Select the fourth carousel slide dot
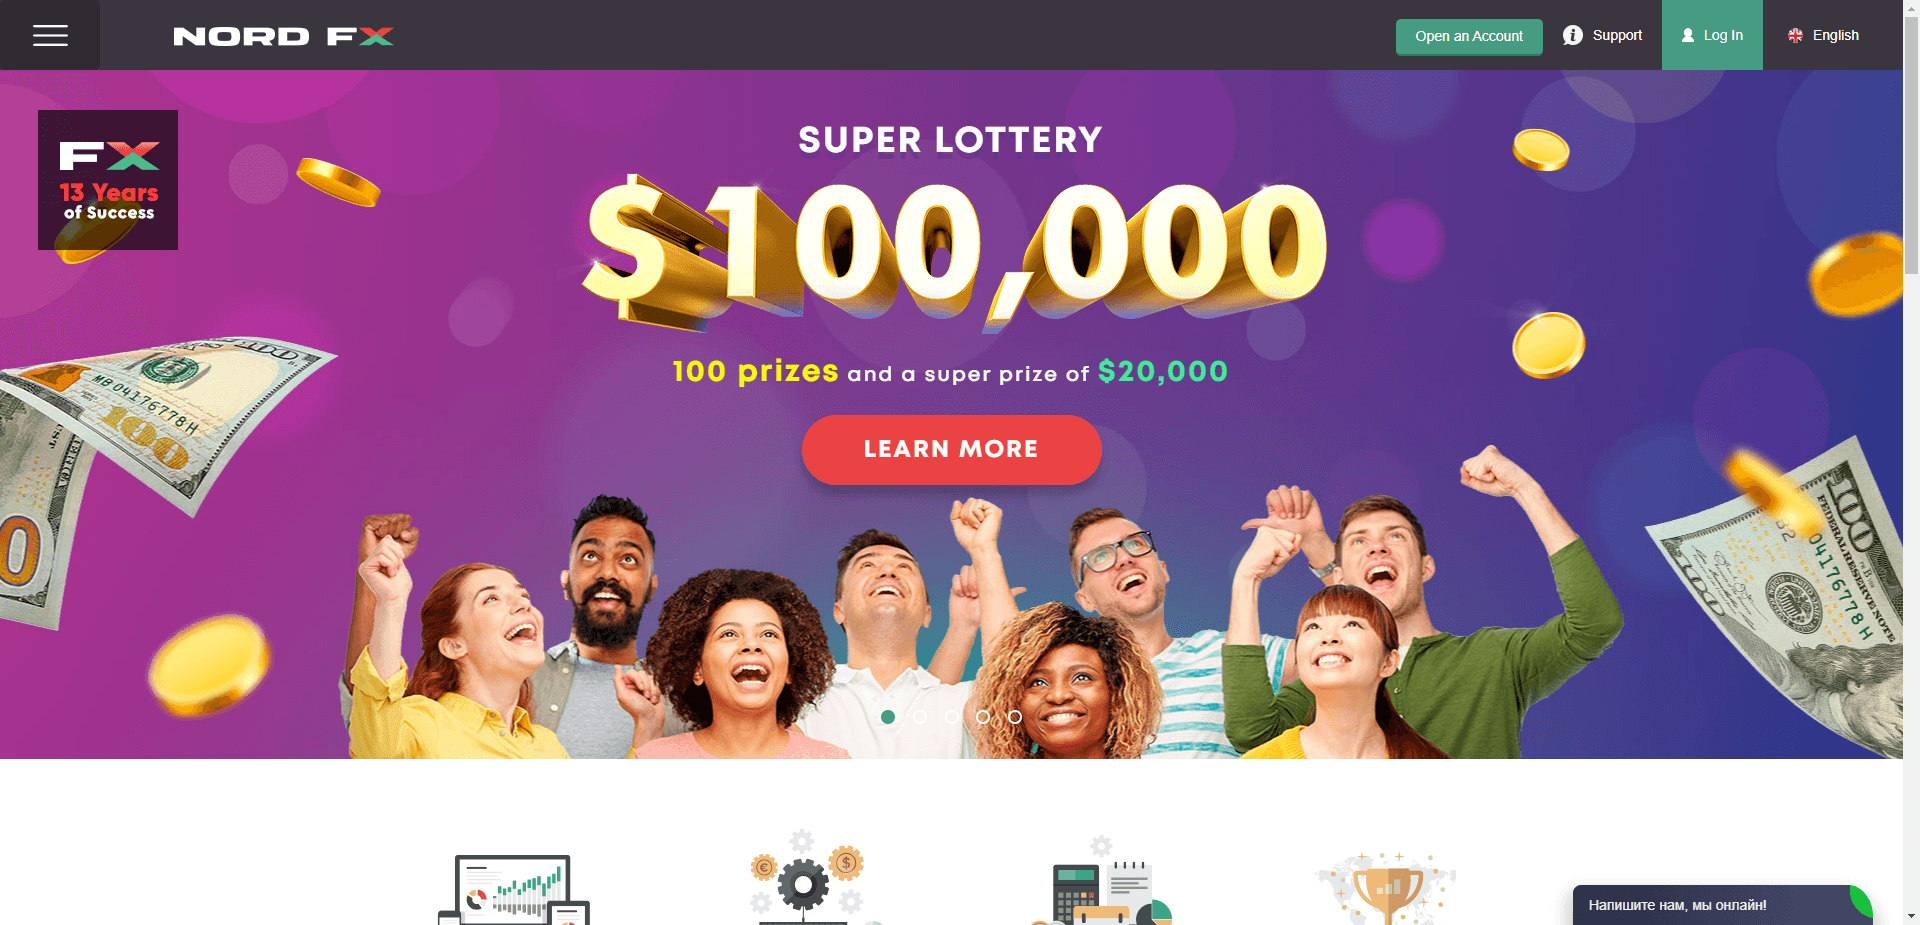This screenshot has width=1920, height=925. [x=983, y=717]
